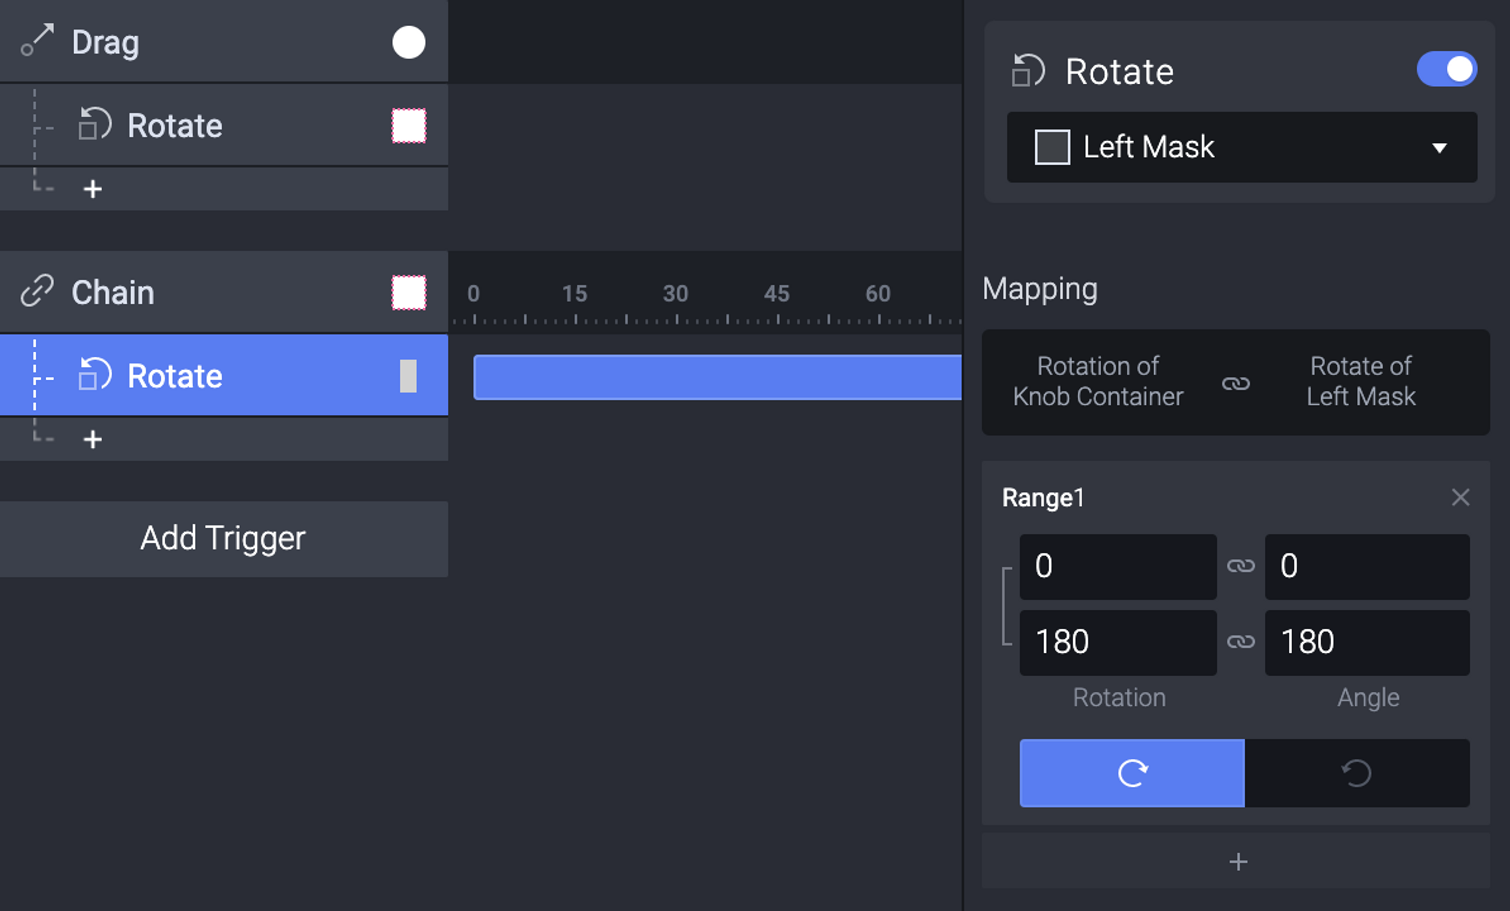
Task: Toggle the Rotate response switch off
Action: [1446, 69]
